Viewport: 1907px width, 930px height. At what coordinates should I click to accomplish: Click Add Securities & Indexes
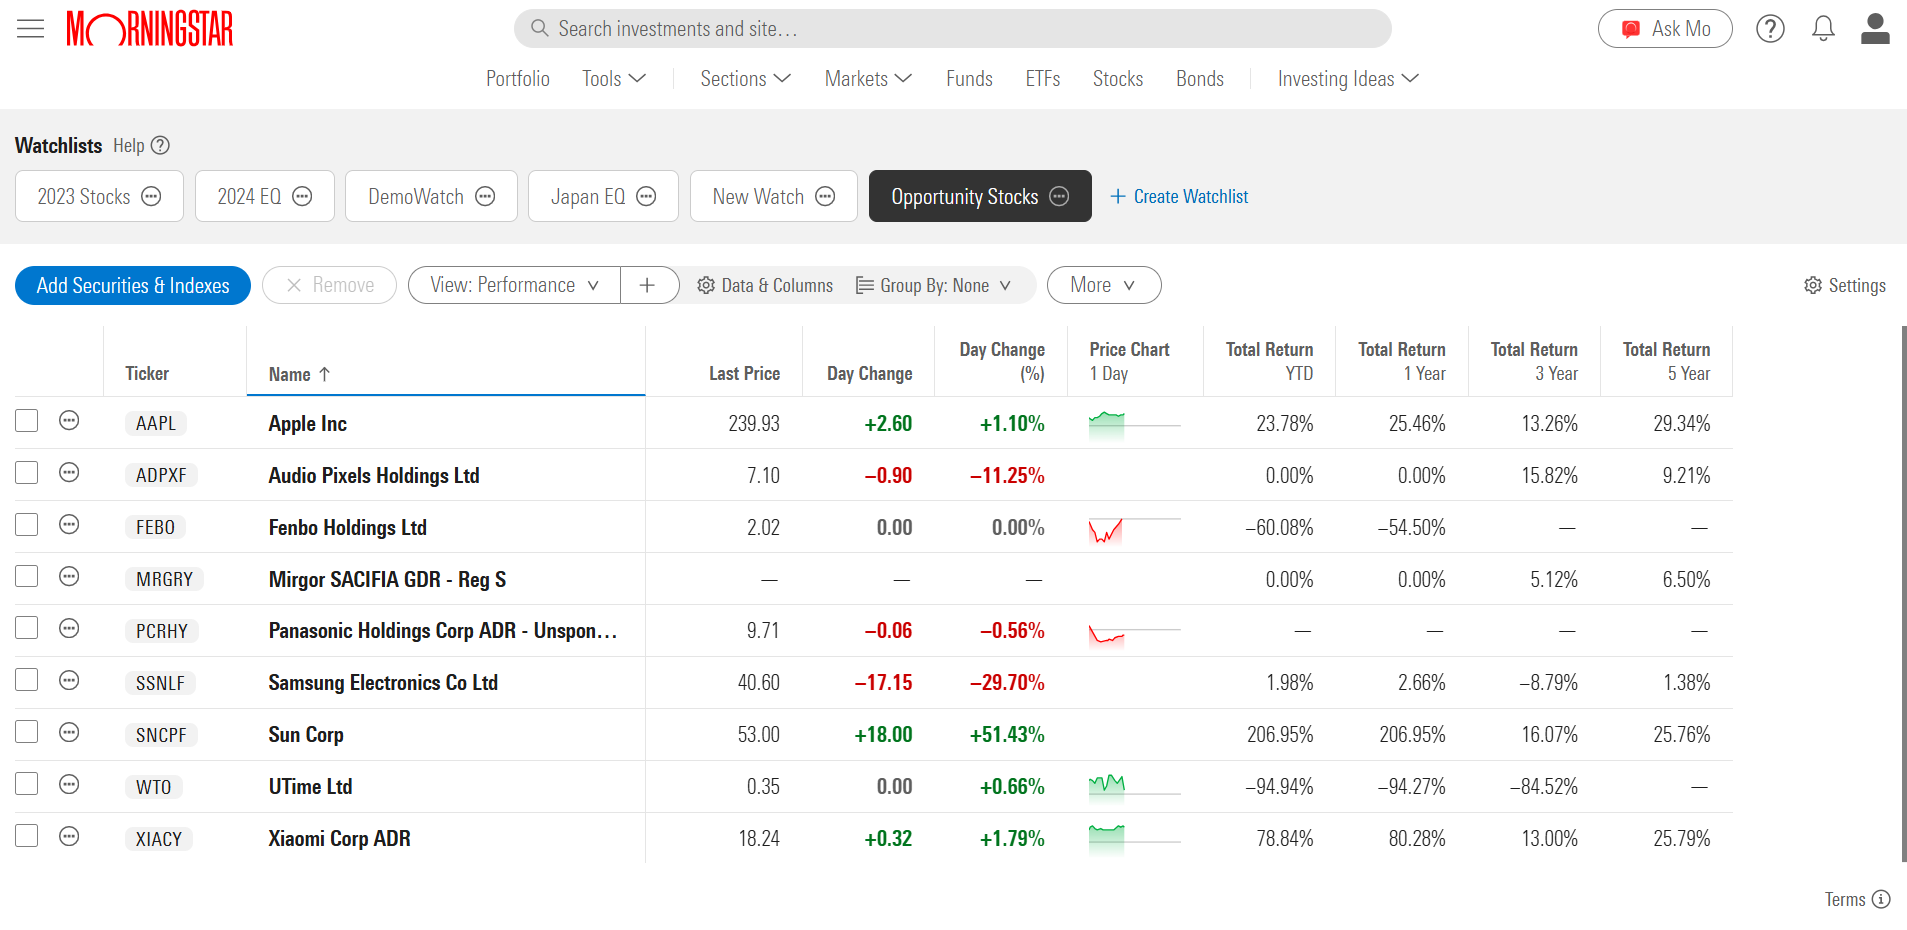coord(132,285)
